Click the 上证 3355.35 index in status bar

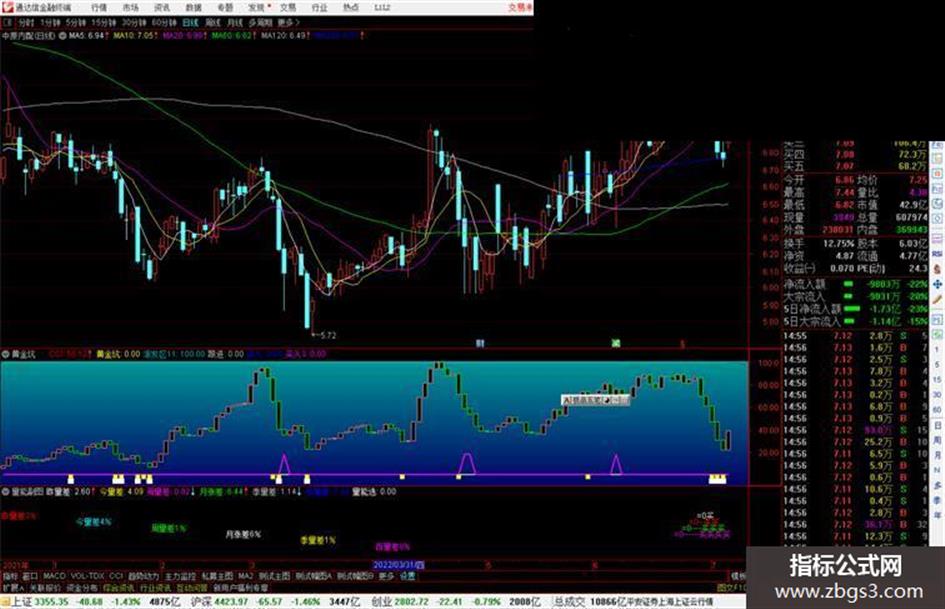39,601
